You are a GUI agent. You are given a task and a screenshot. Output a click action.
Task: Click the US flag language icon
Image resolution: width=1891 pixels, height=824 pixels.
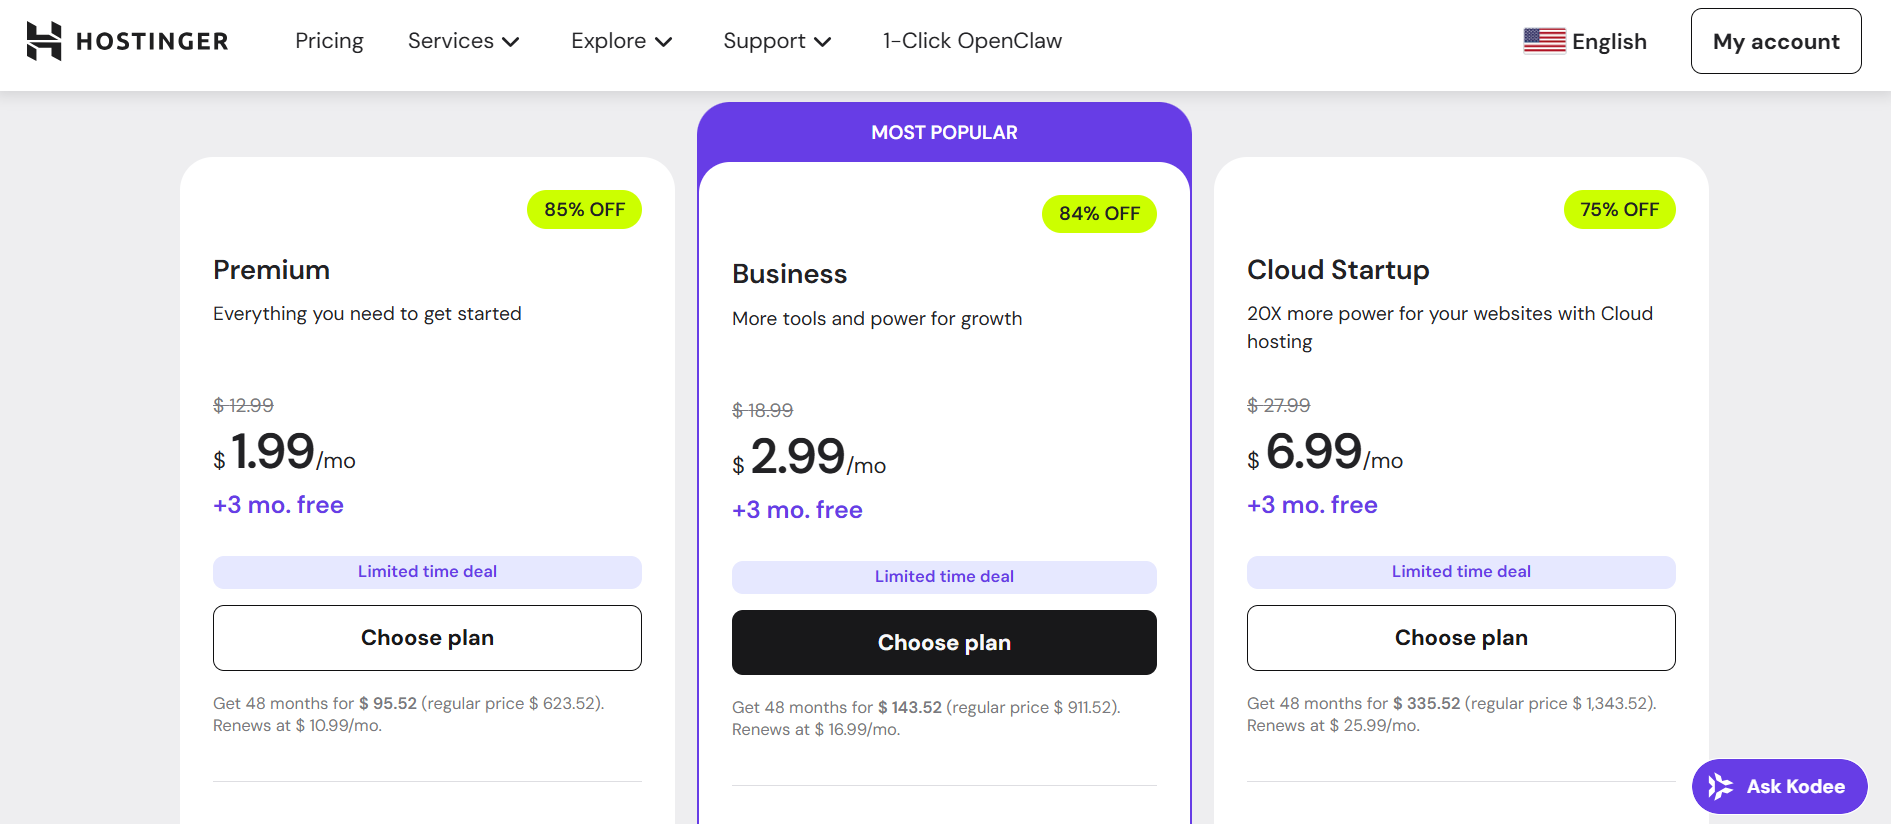tap(1544, 41)
